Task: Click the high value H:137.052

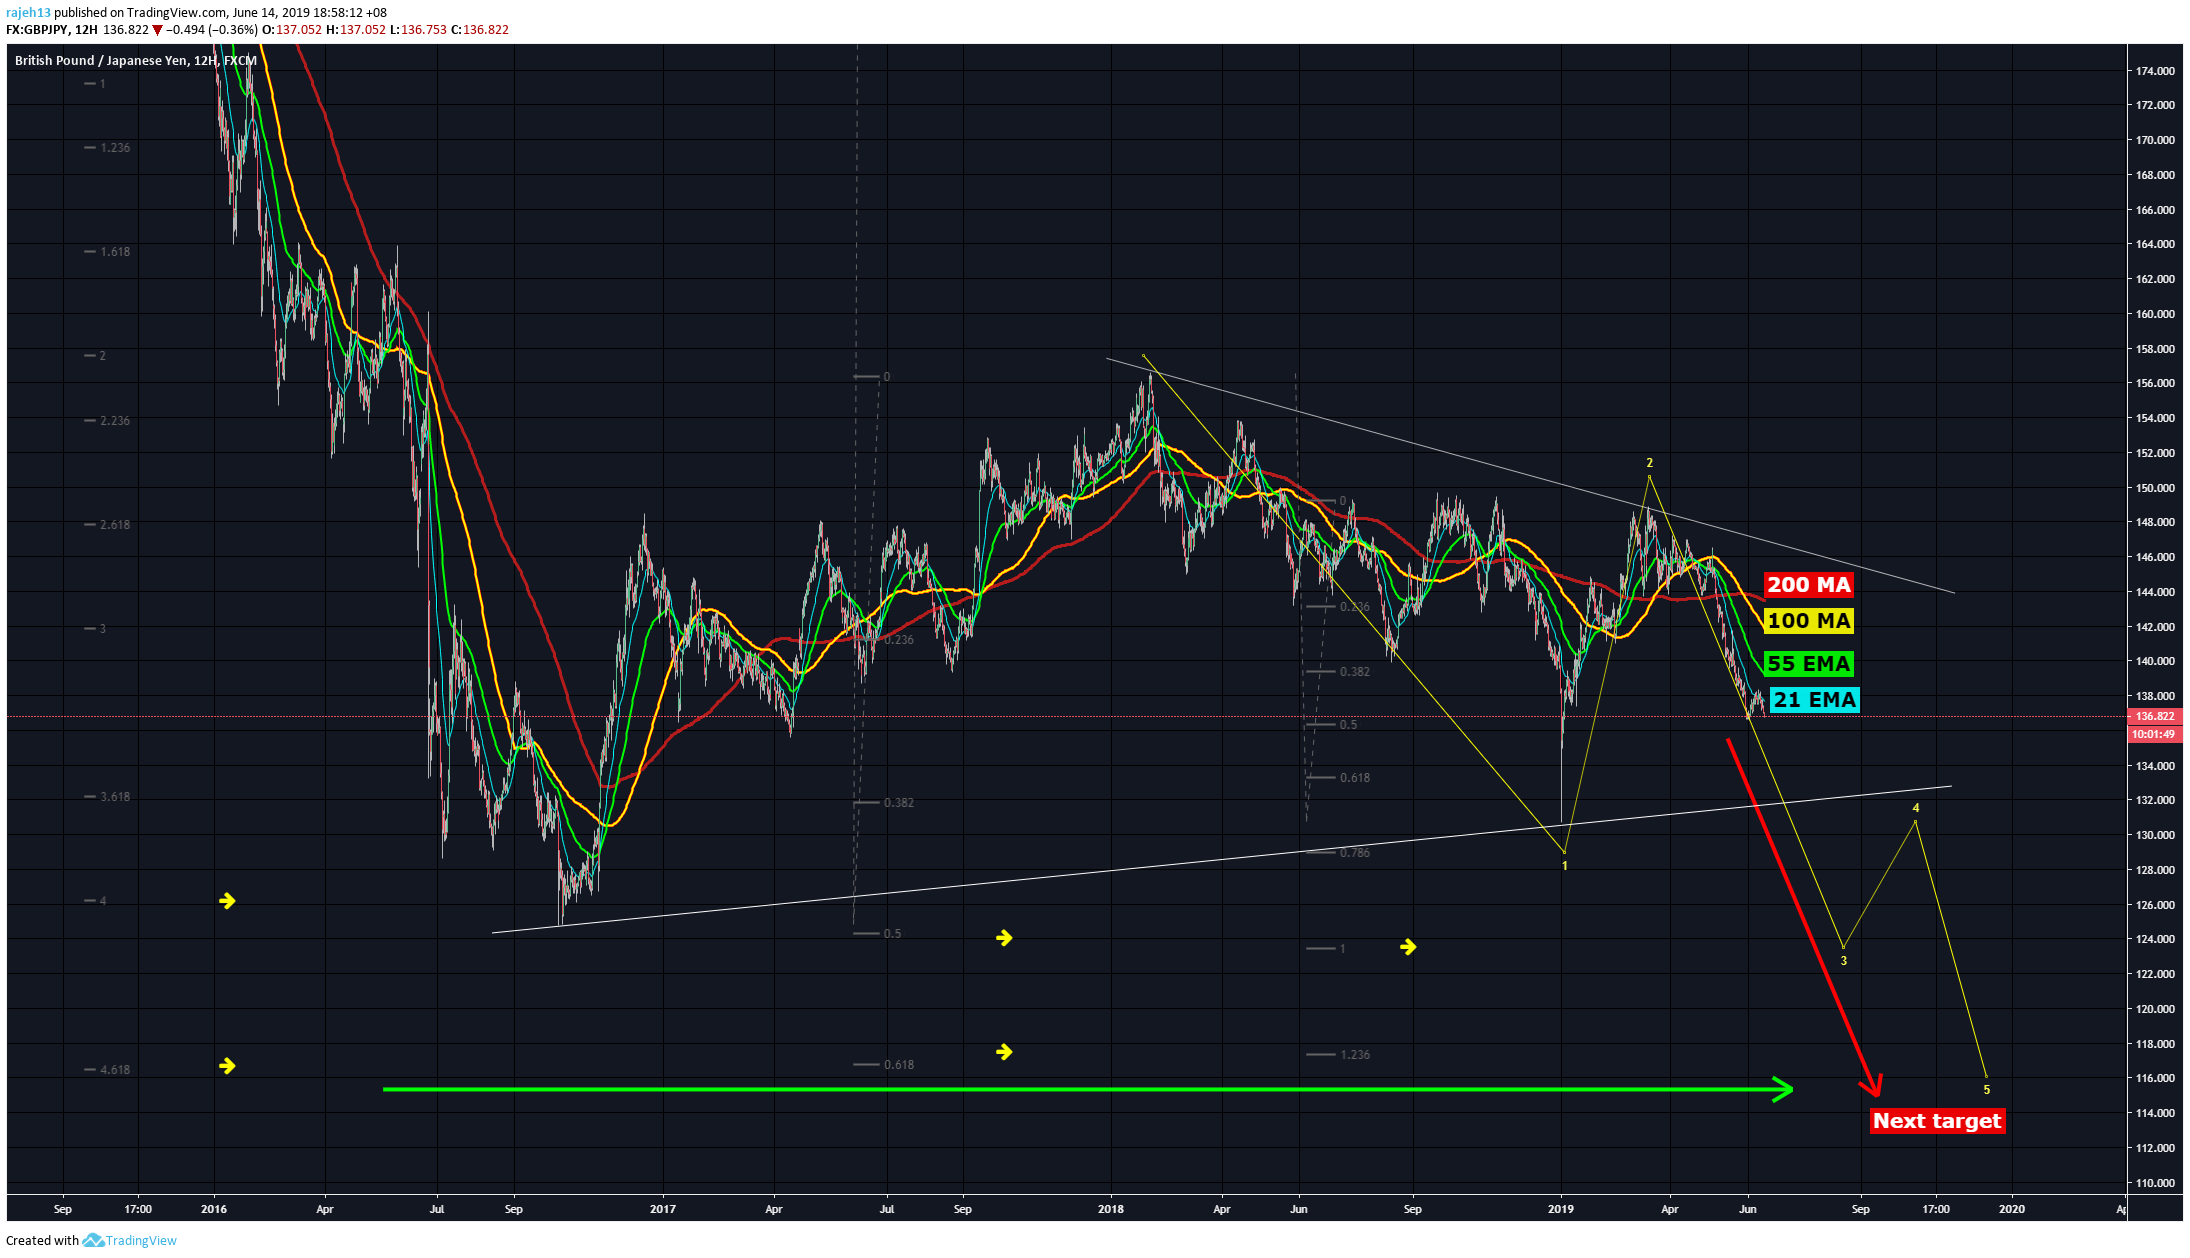Action: [x=355, y=30]
